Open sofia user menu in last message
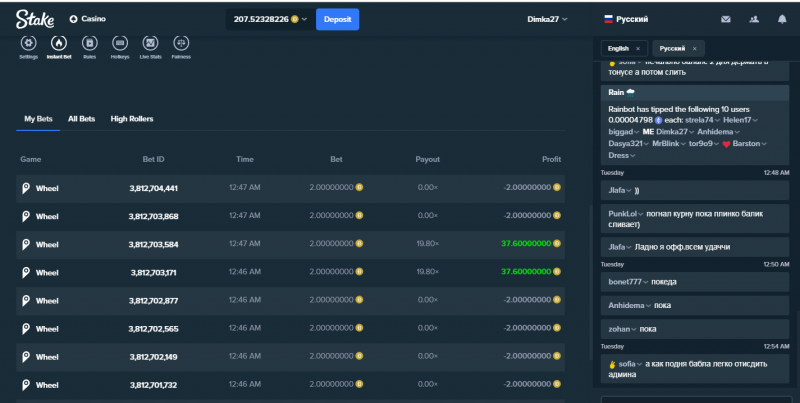The image size is (800, 403). [x=630, y=364]
